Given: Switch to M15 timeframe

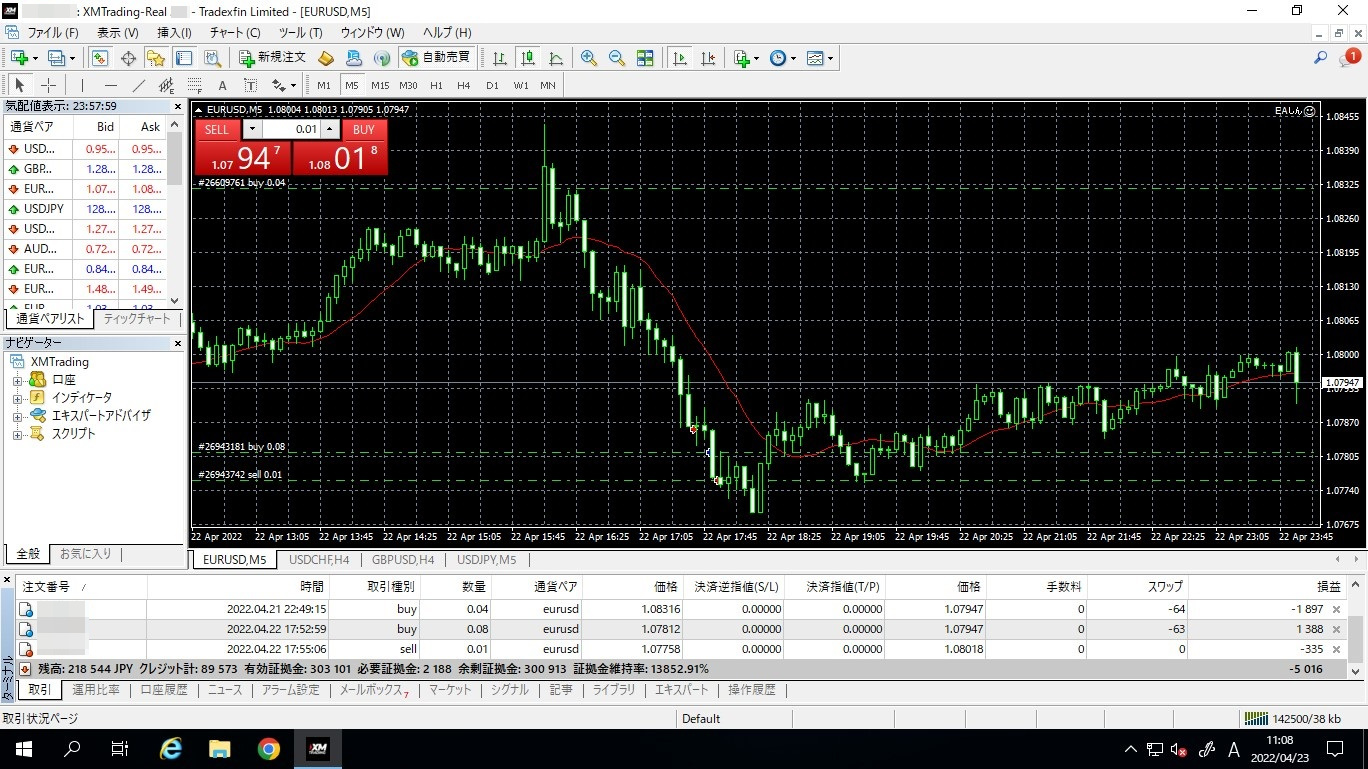Looking at the screenshot, I should coord(380,85).
